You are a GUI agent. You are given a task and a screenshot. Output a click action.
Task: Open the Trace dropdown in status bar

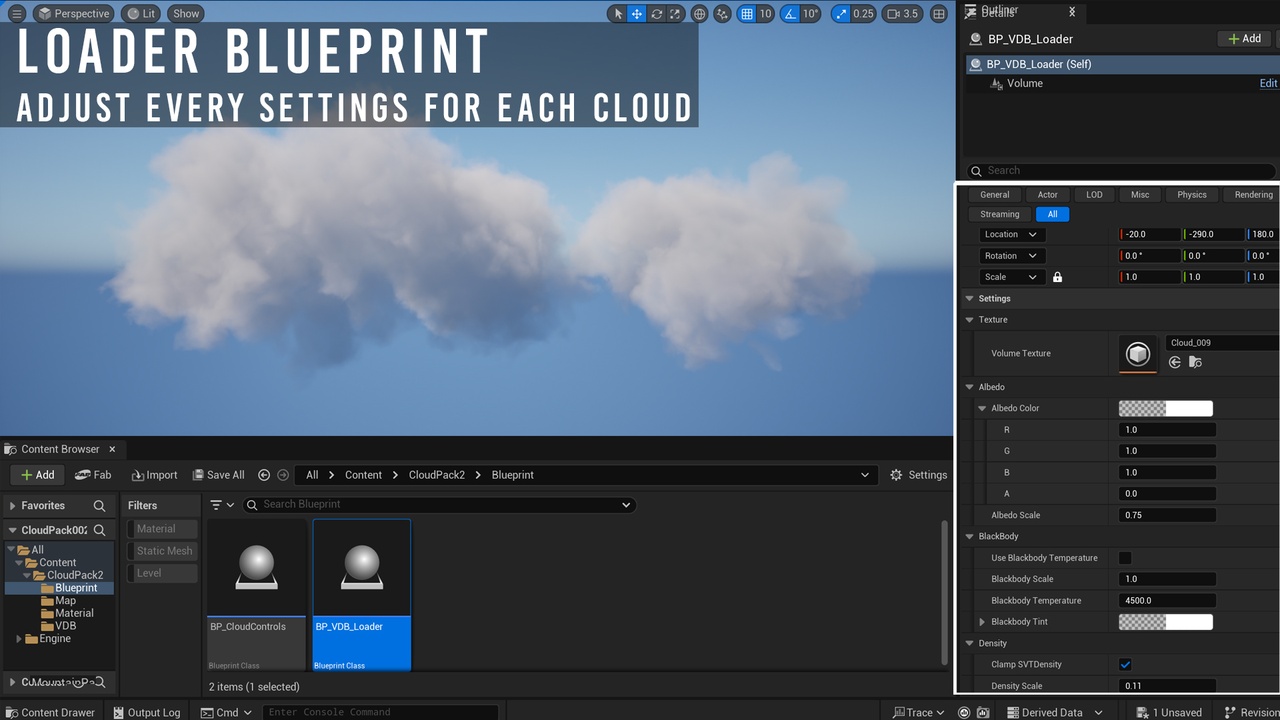click(x=919, y=712)
